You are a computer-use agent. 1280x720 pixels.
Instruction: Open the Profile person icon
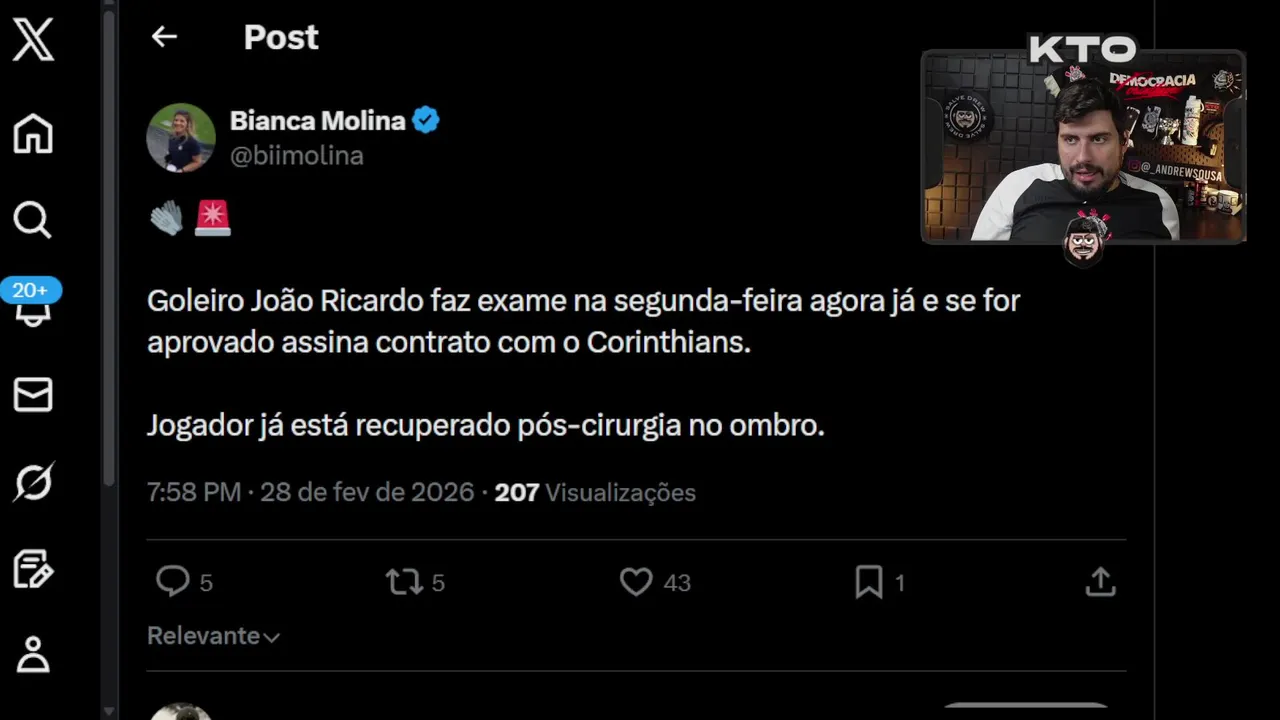click(x=33, y=655)
